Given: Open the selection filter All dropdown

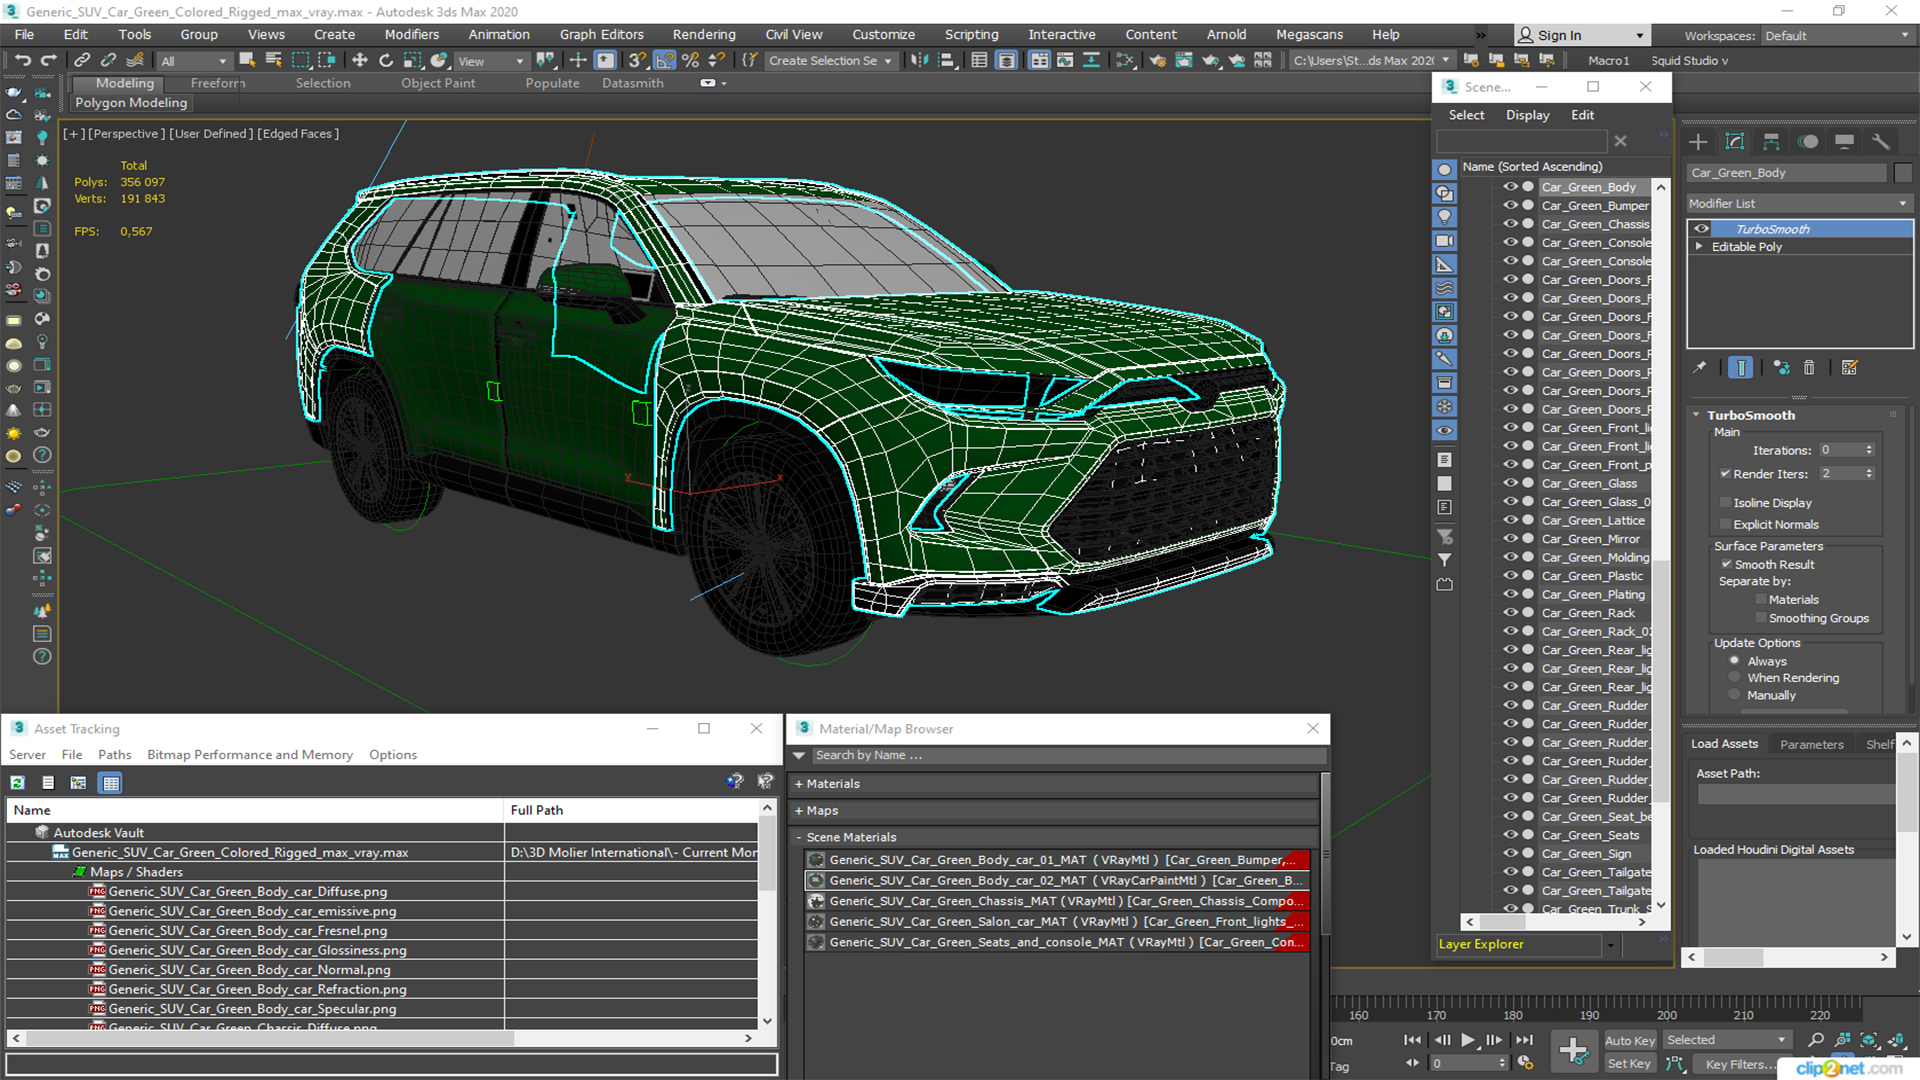Looking at the screenshot, I should pos(194,61).
